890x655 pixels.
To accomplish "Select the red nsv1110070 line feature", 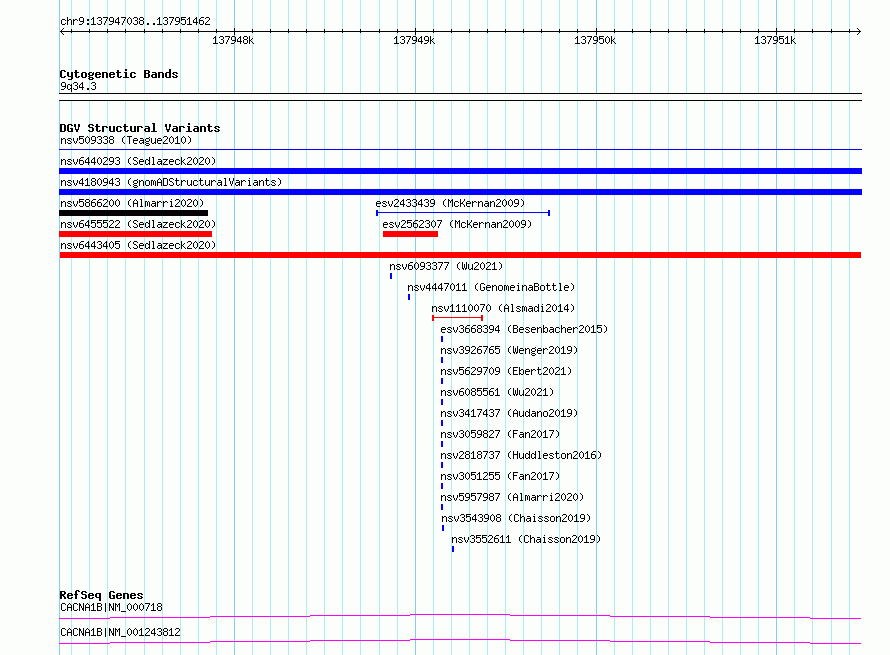I will click(457, 318).
